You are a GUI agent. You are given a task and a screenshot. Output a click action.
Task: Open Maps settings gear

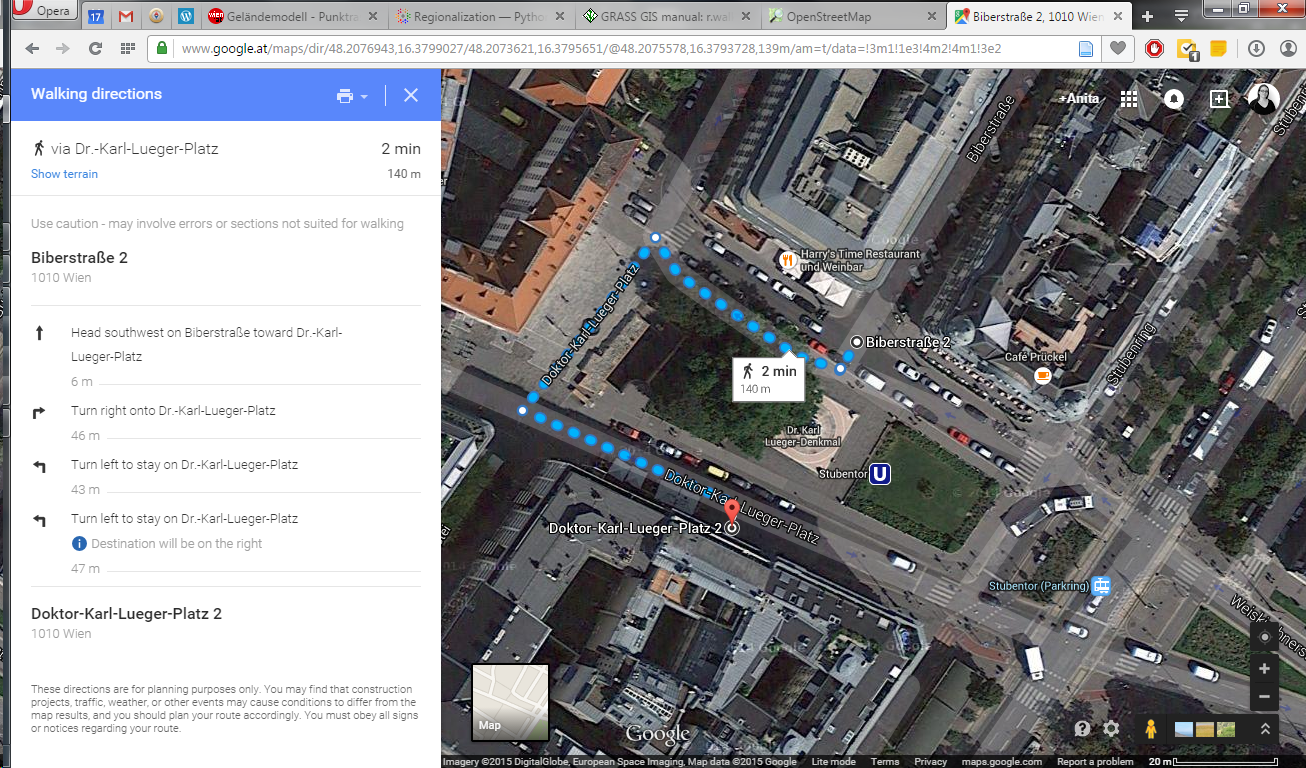(1111, 729)
